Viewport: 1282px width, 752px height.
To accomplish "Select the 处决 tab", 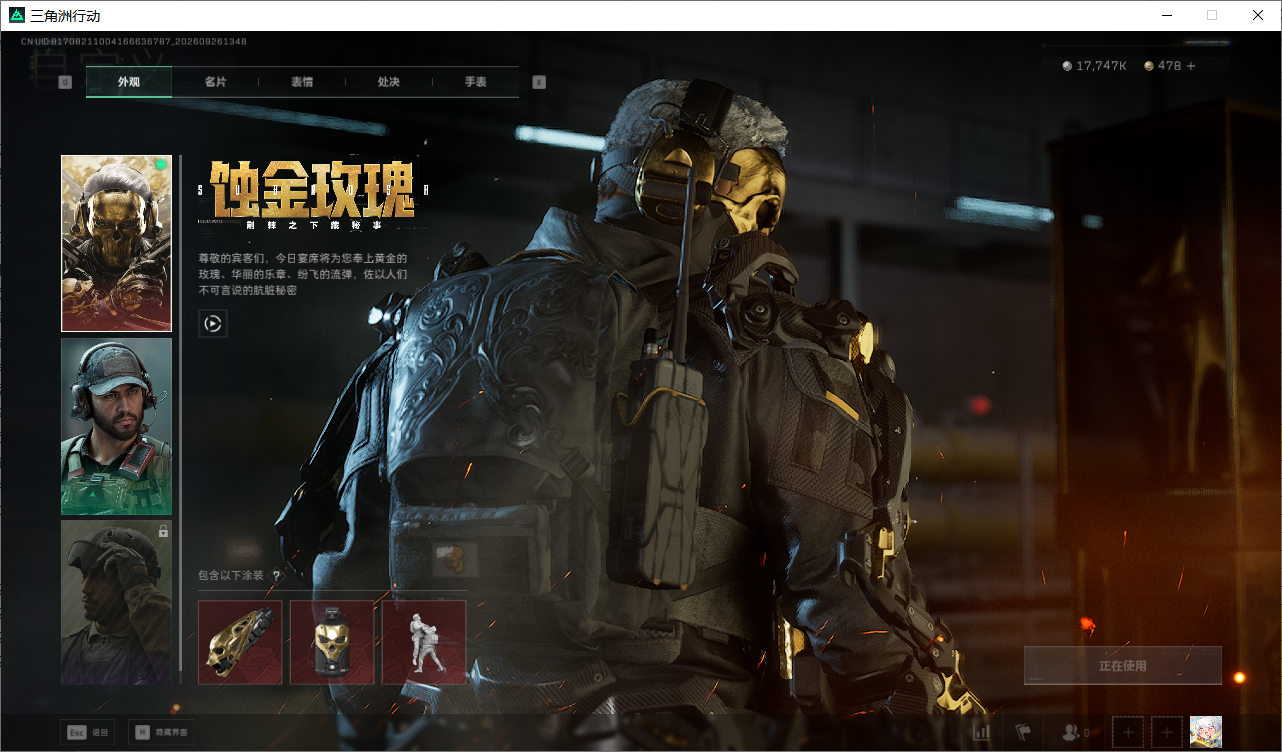I will click(389, 82).
